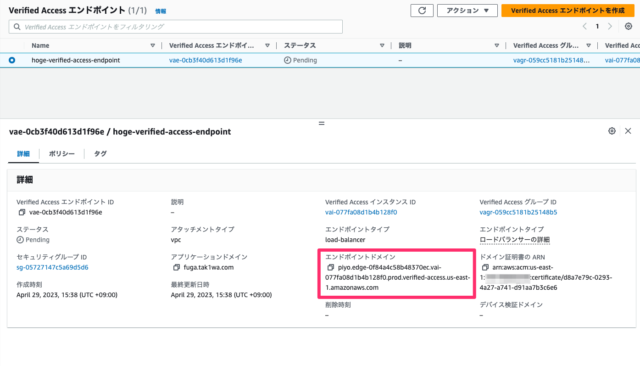Click Verified Access エンドポイントを作成 button
Image resolution: width=640 pixels, height=366 pixels.
568,11
